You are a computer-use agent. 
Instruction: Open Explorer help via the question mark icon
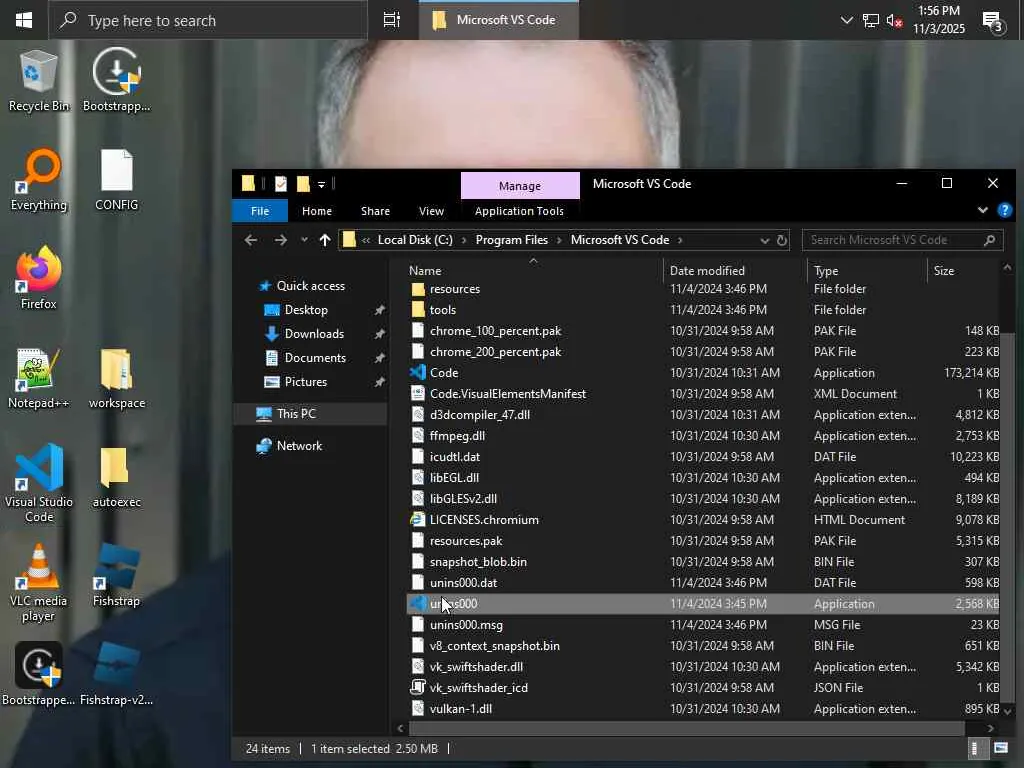point(1004,210)
